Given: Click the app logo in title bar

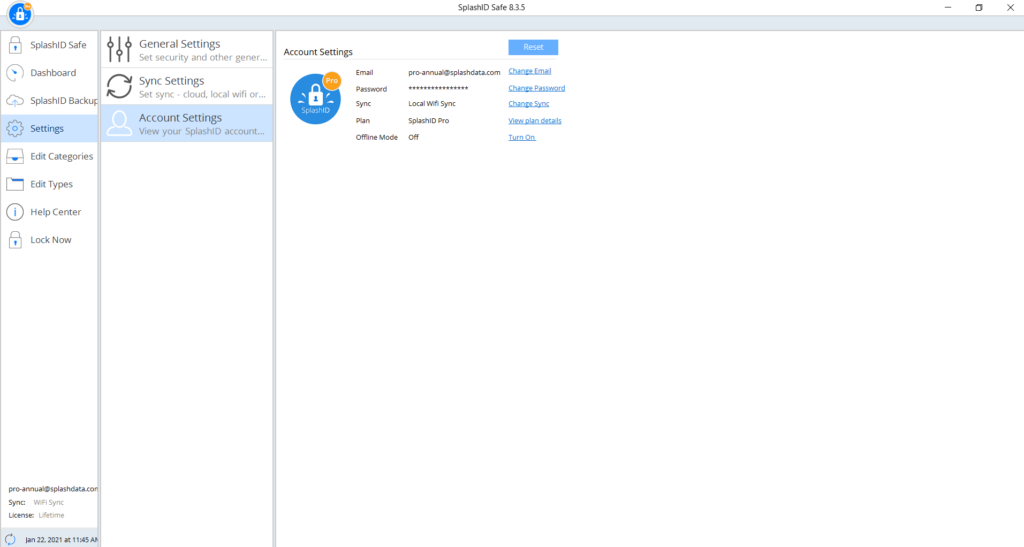Looking at the screenshot, I should (x=22, y=14).
